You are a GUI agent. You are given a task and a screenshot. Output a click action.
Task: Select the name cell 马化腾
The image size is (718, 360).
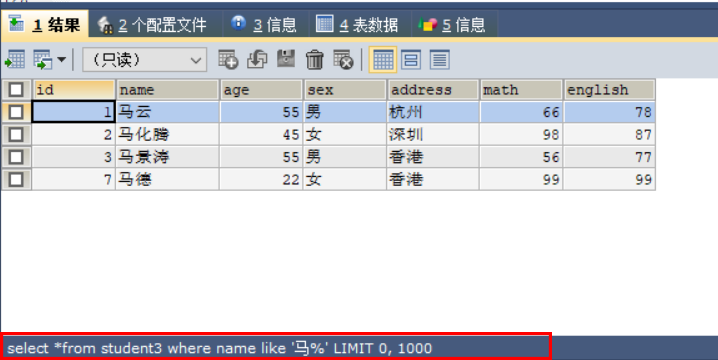click(x=168, y=135)
